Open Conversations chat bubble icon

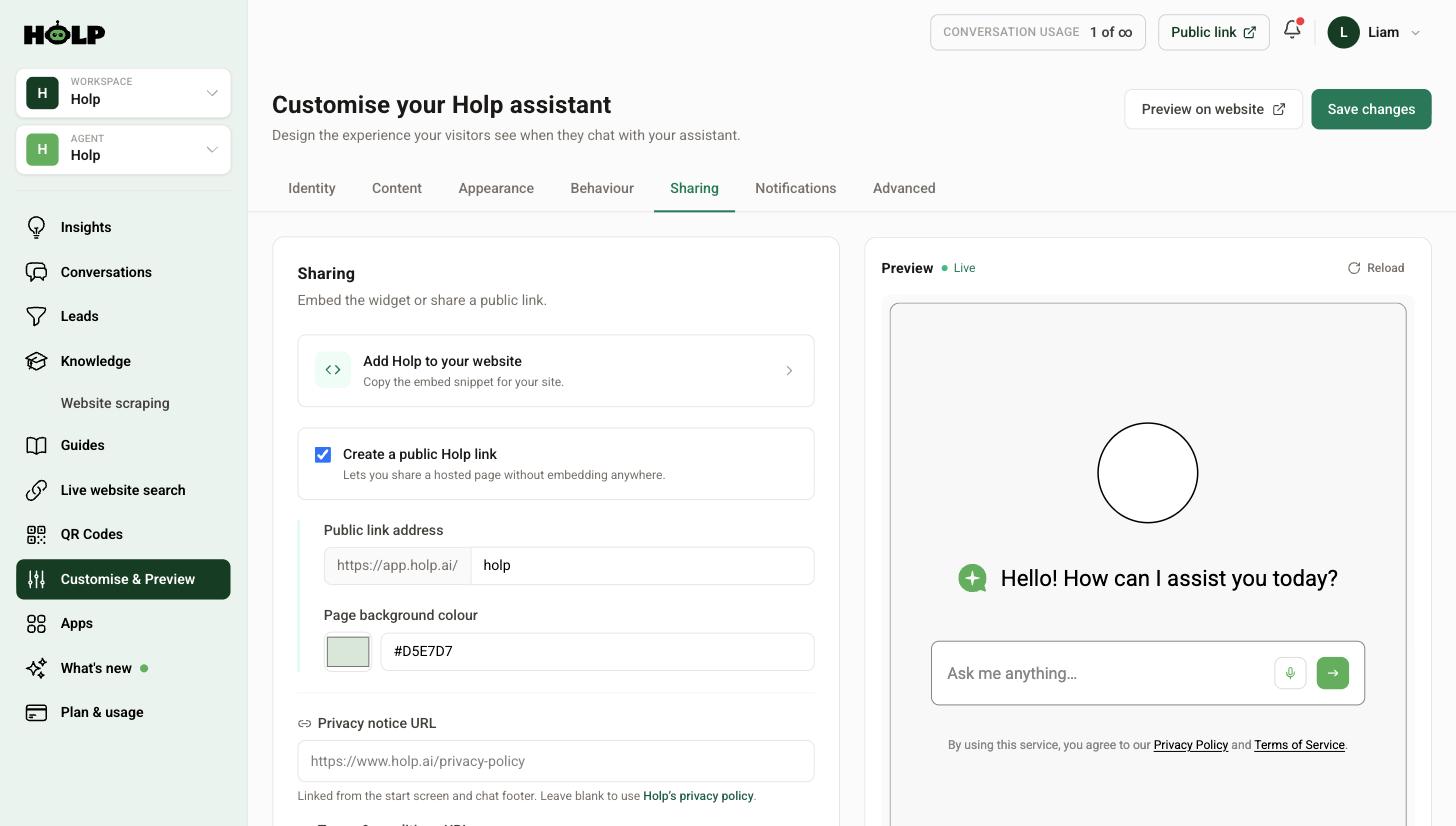(x=36, y=272)
